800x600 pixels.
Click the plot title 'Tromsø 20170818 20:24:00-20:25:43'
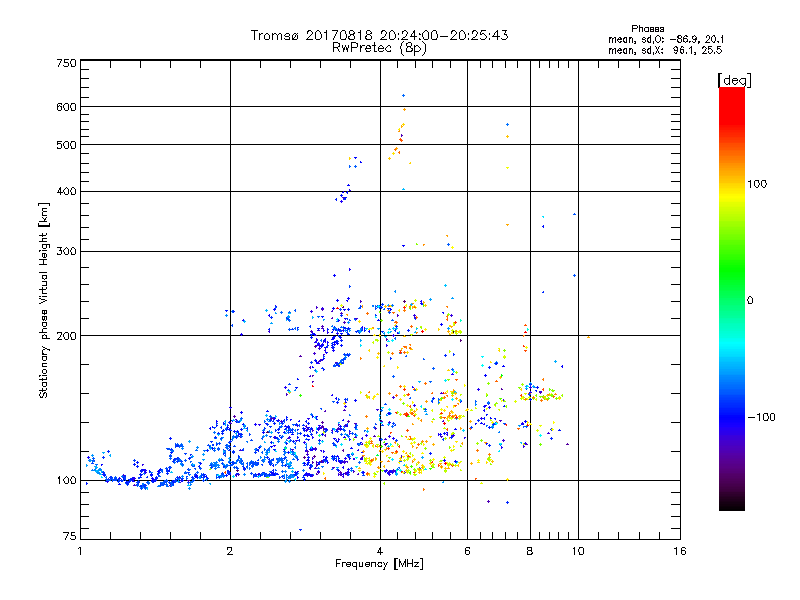pyautogui.click(x=379, y=35)
